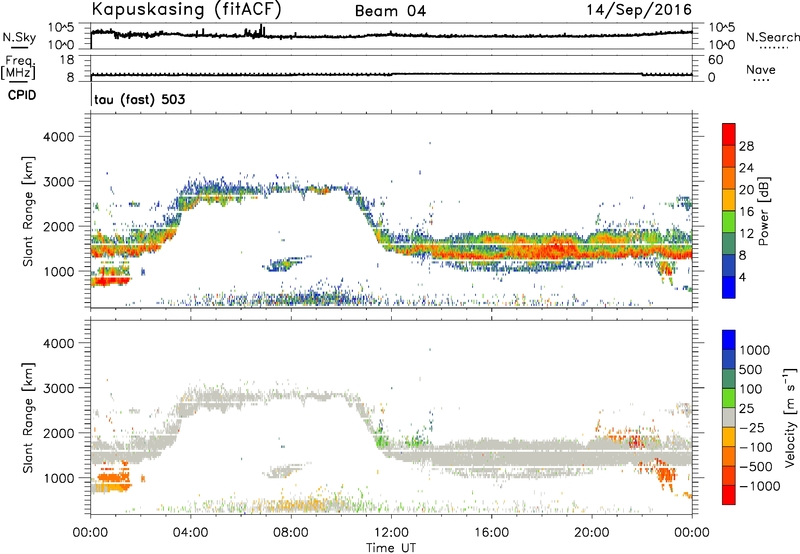Click the 'Slant Range [km]' label of the power panel

[29, 211]
